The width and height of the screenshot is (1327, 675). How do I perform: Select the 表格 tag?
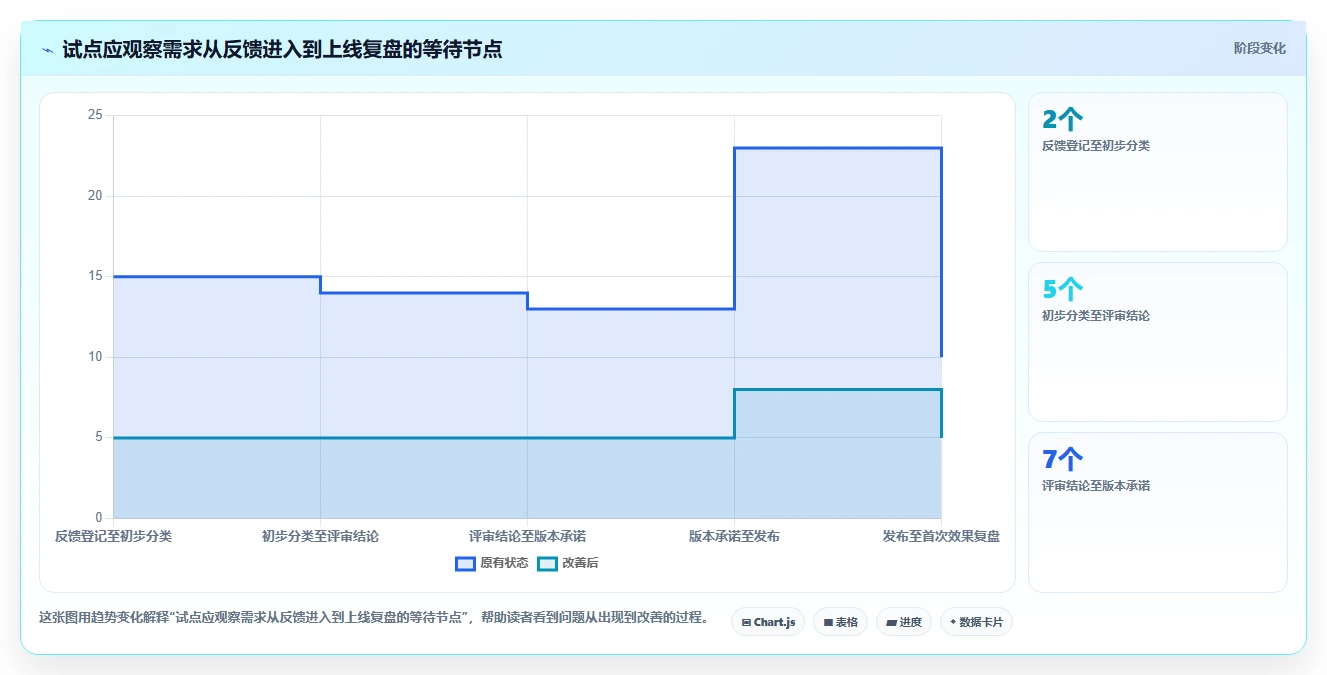(841, 622)
